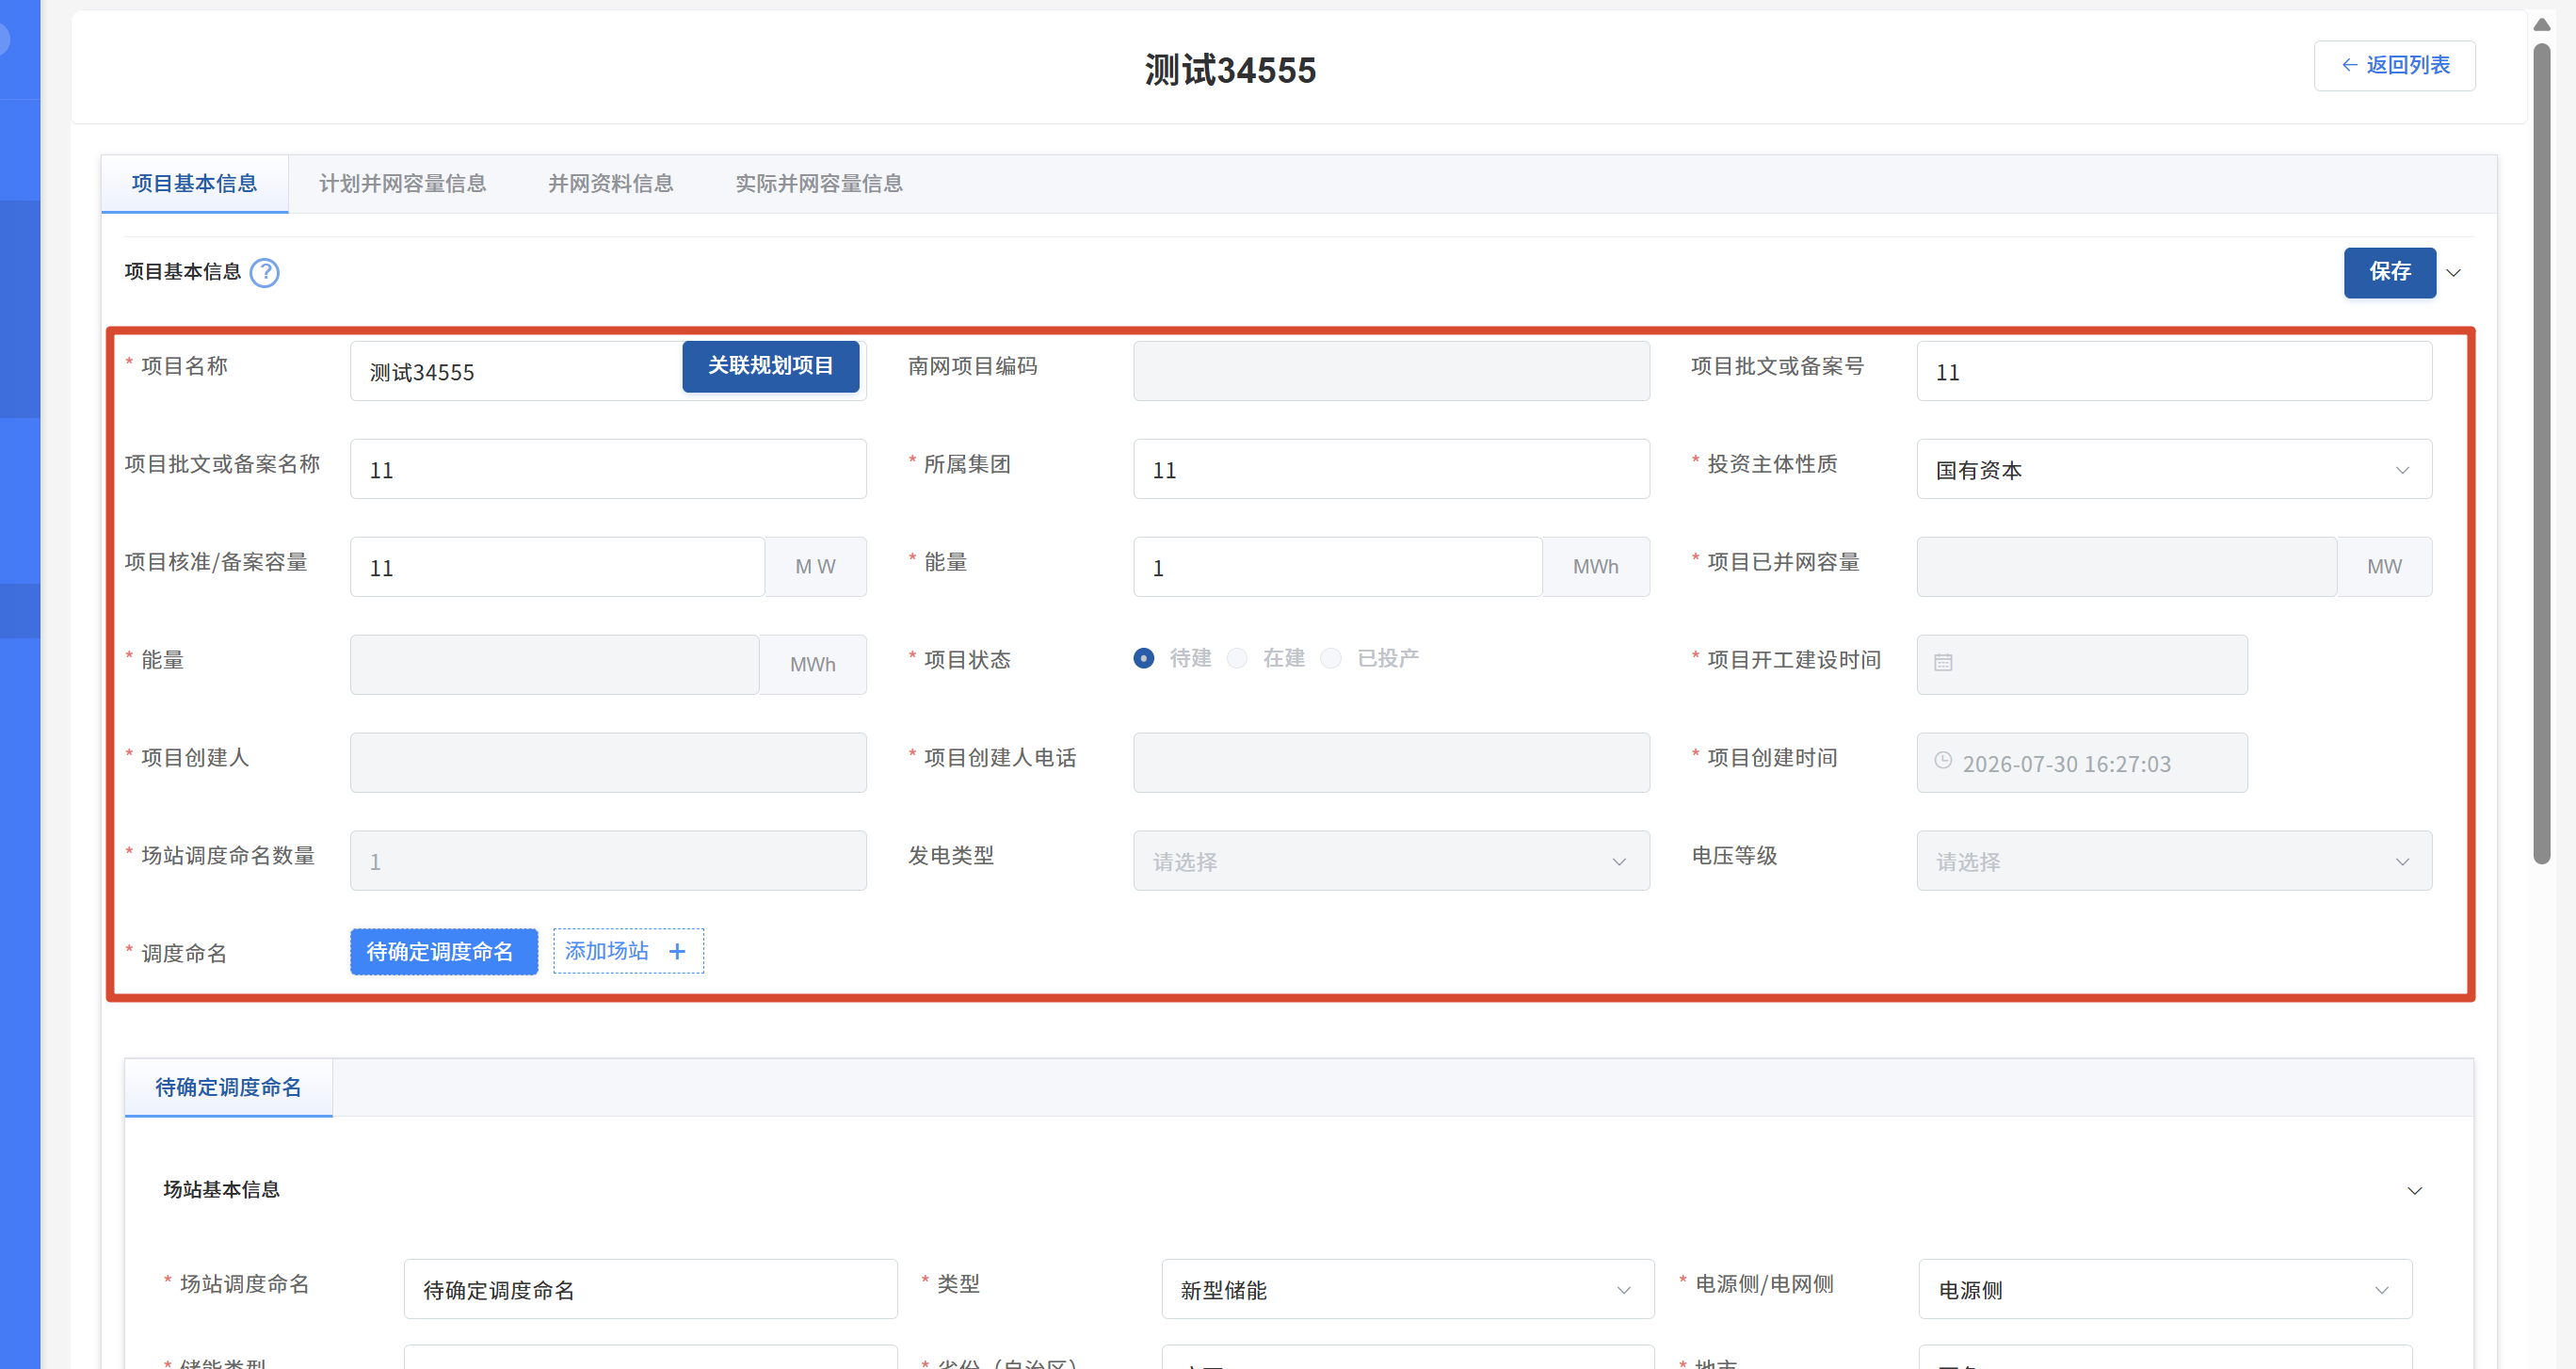Collapse the 场站基本信息 section chevron

pos(2414,1190)
